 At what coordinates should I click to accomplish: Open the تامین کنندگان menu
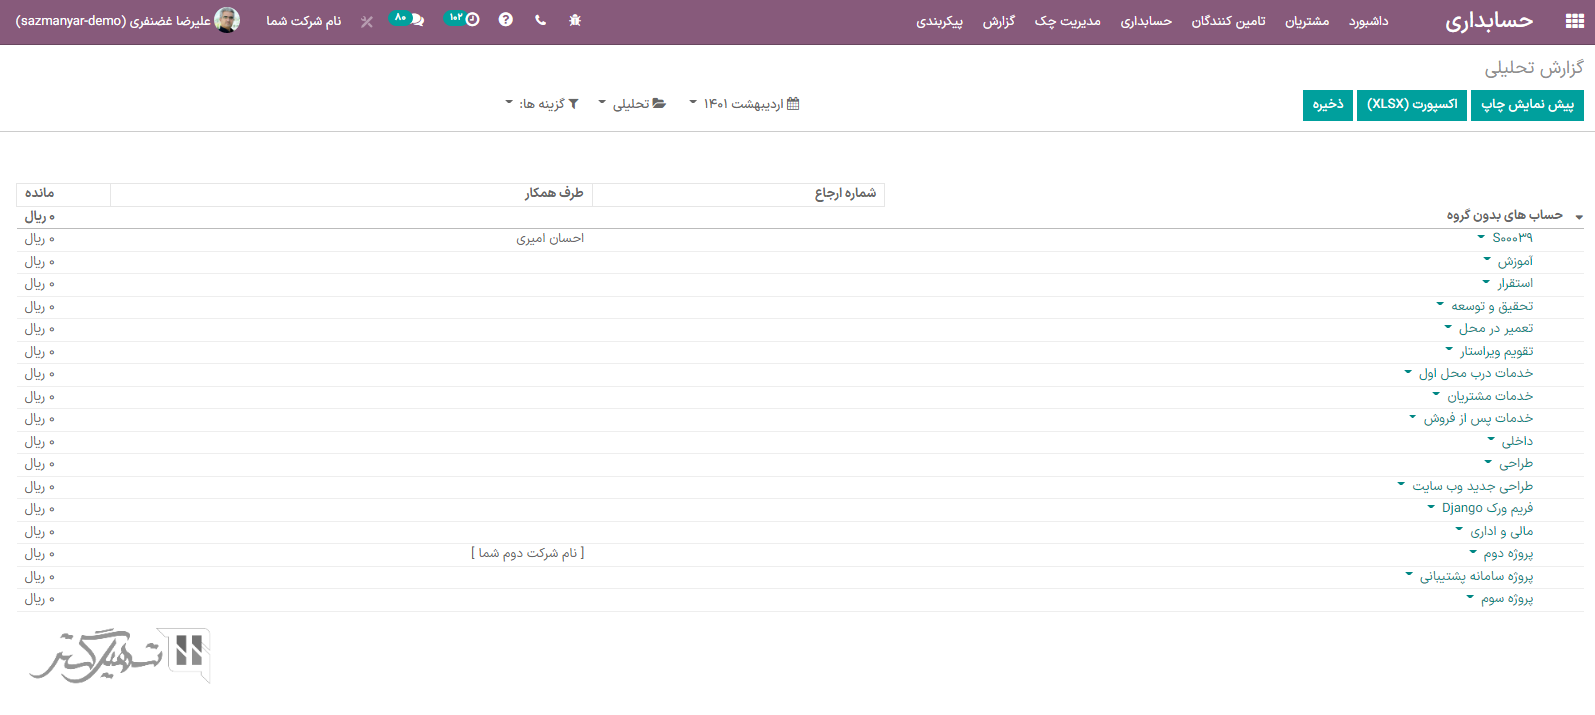pos(1228,21)
